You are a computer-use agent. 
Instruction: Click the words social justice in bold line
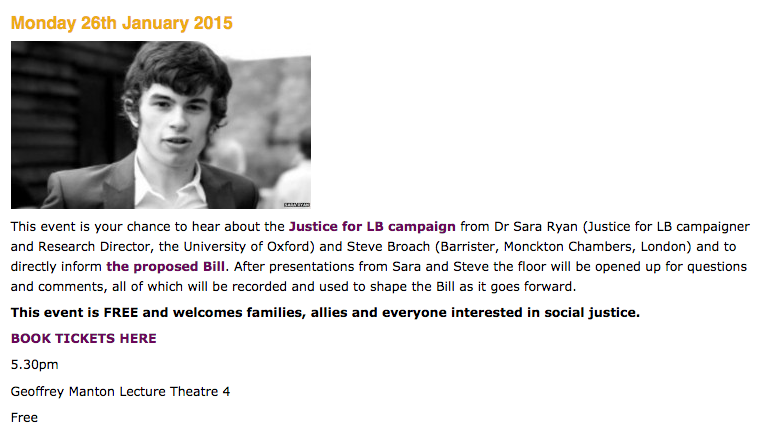click(x=590, y=312)
